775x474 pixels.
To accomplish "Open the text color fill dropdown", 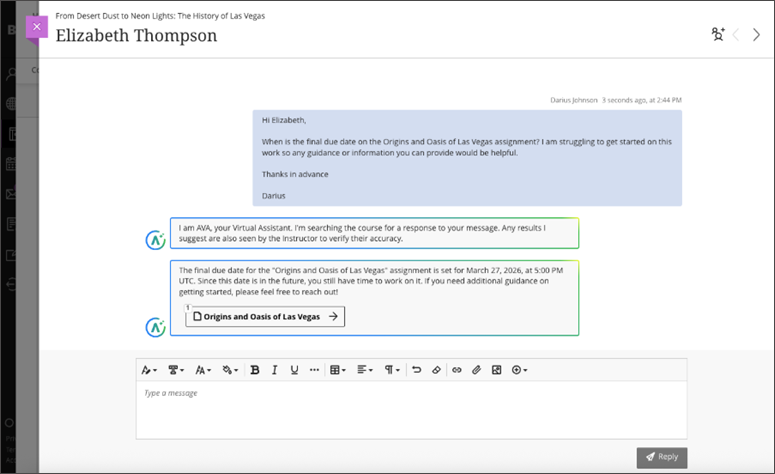I will point(230,370).
